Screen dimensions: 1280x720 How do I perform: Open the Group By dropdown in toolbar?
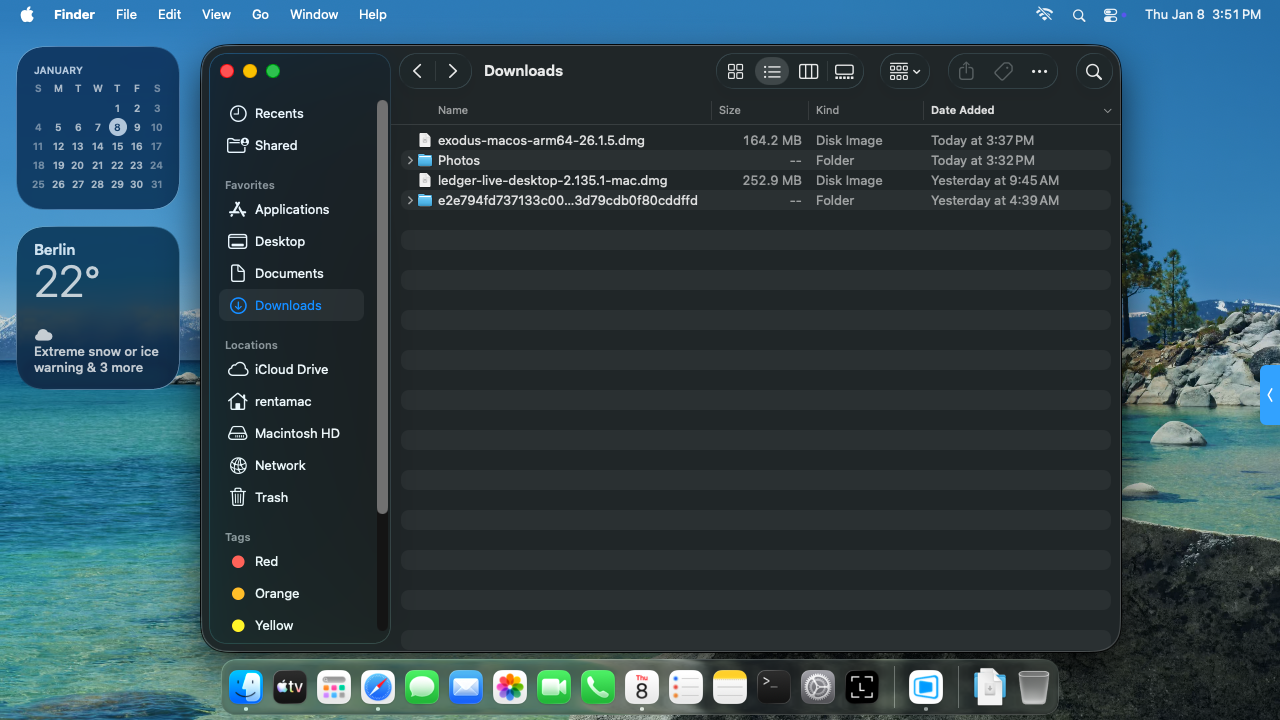point(904,72)
